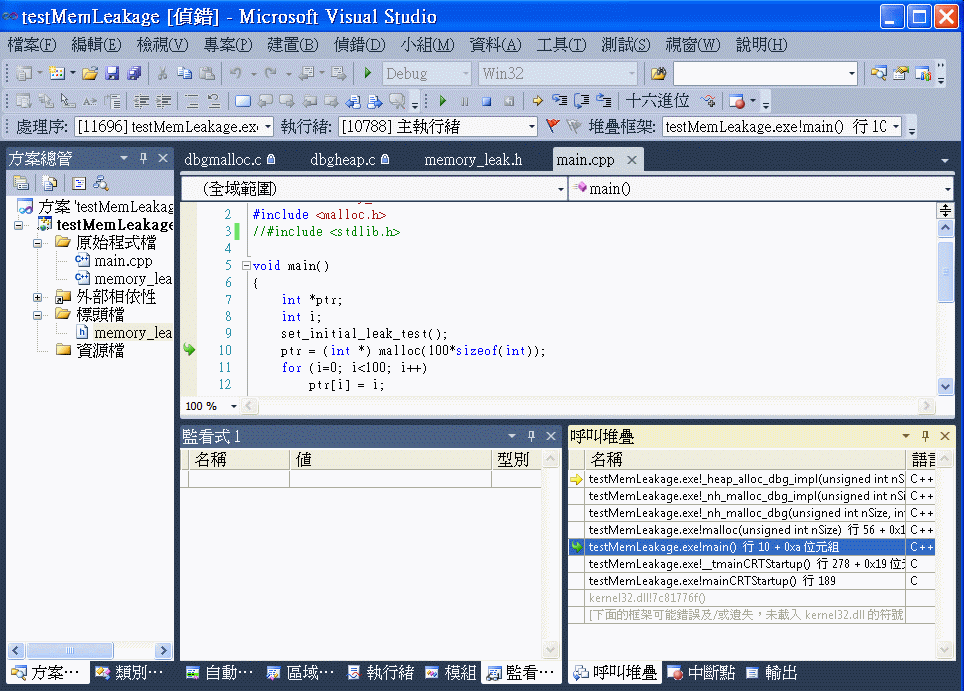Image resolution: width=964 pixels, height=691 pixels.
Task: Click the Stop Debugging square button
Action: [x=487, y=101]
